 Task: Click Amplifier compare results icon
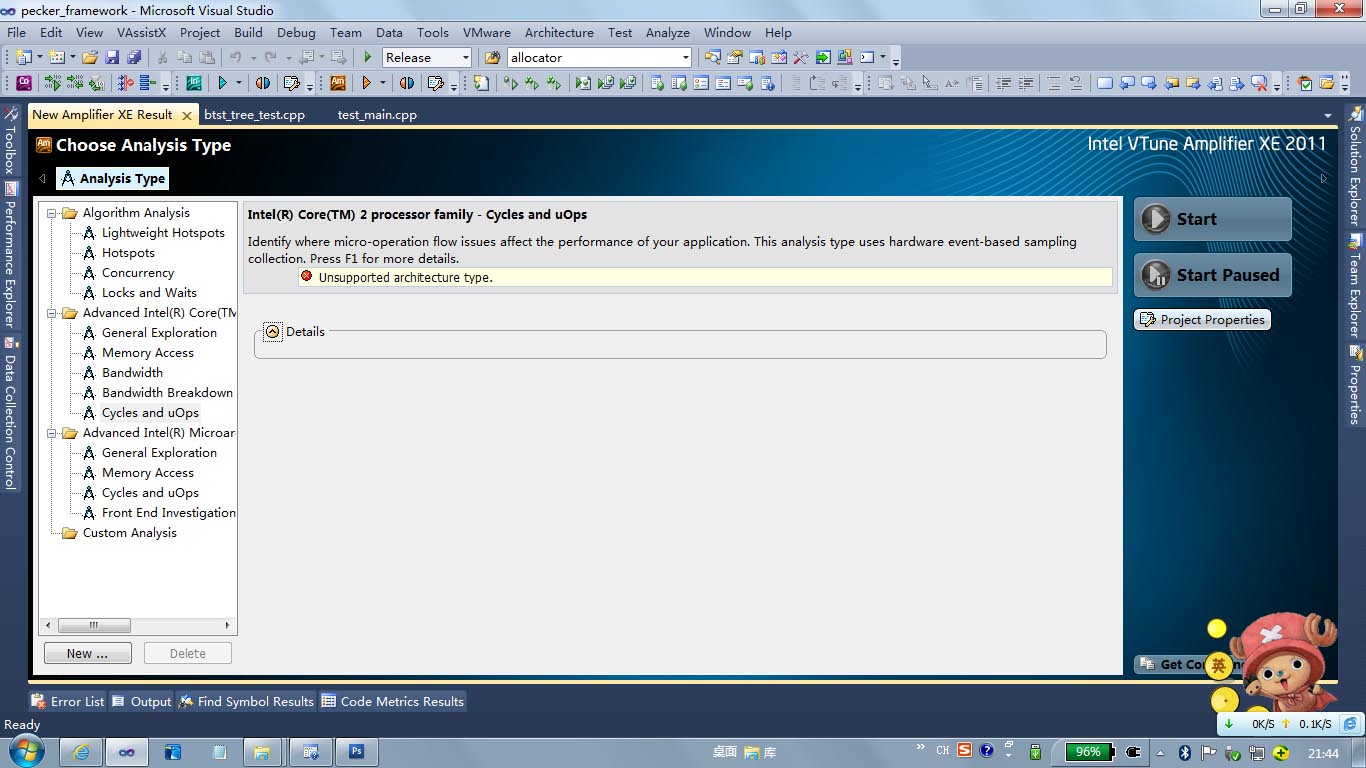[x=407, y=83]
